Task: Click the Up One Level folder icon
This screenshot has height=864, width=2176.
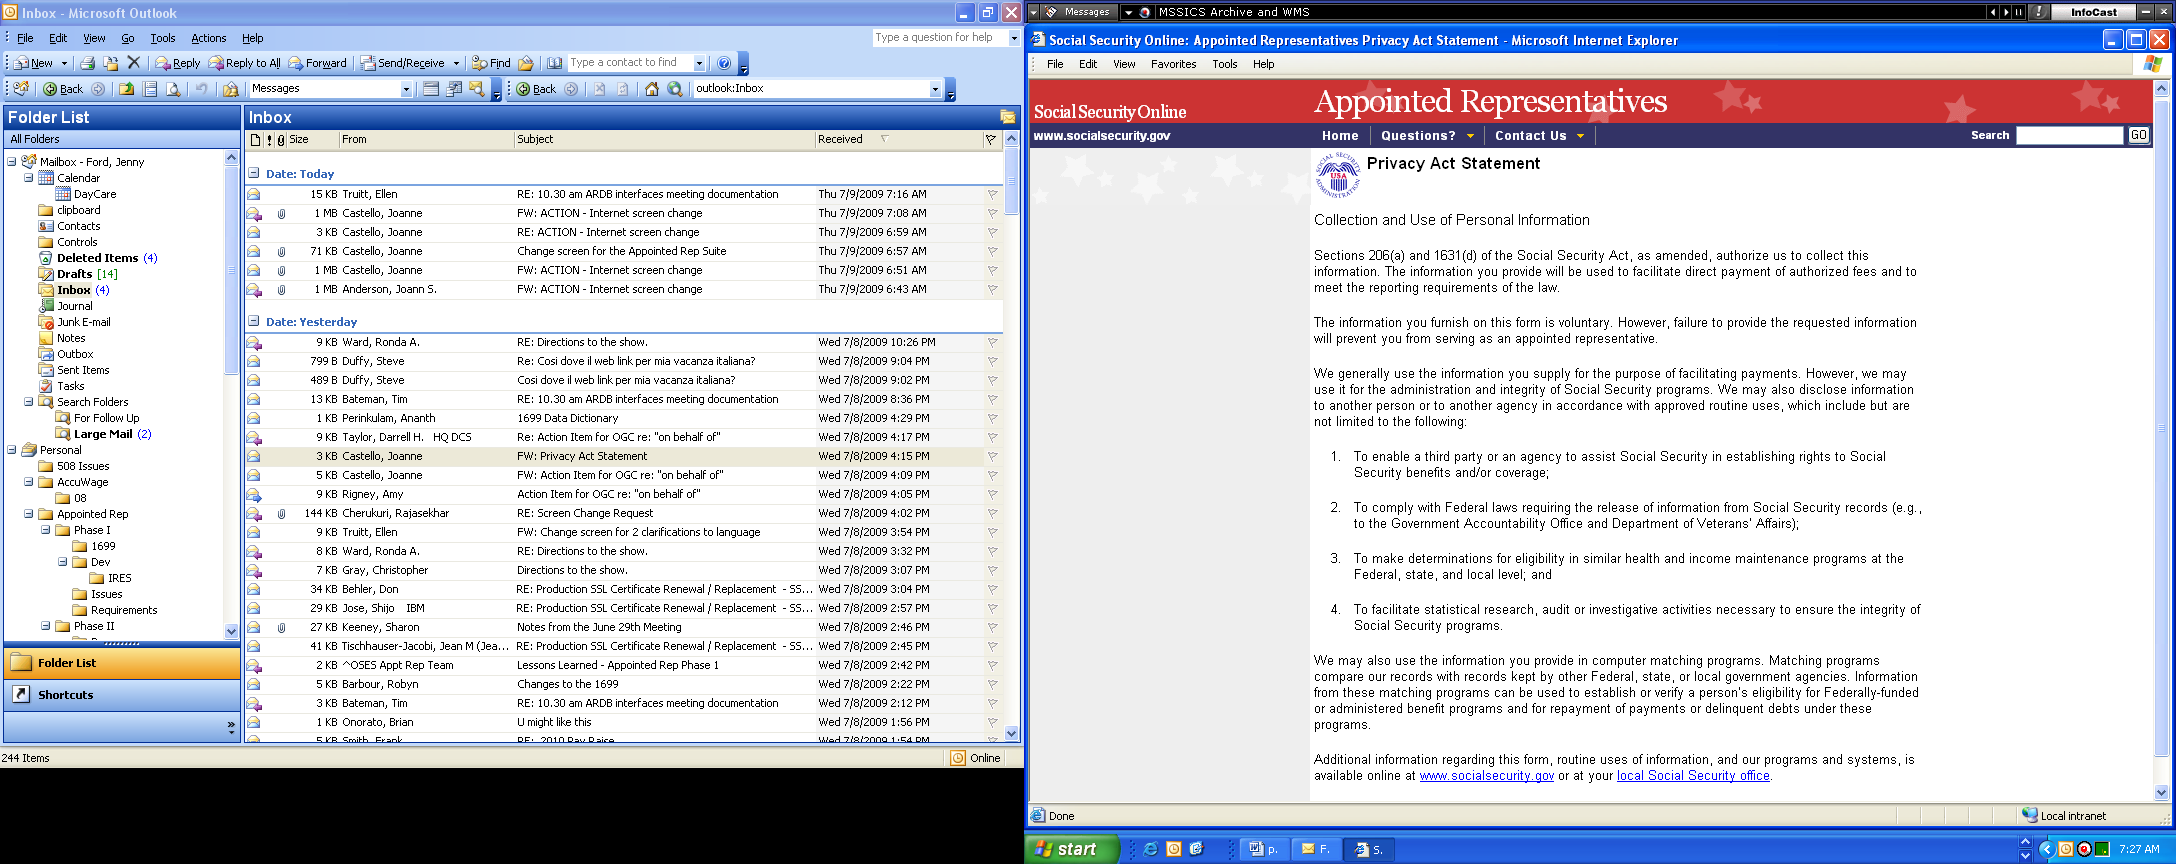Action: pos(127,89)
